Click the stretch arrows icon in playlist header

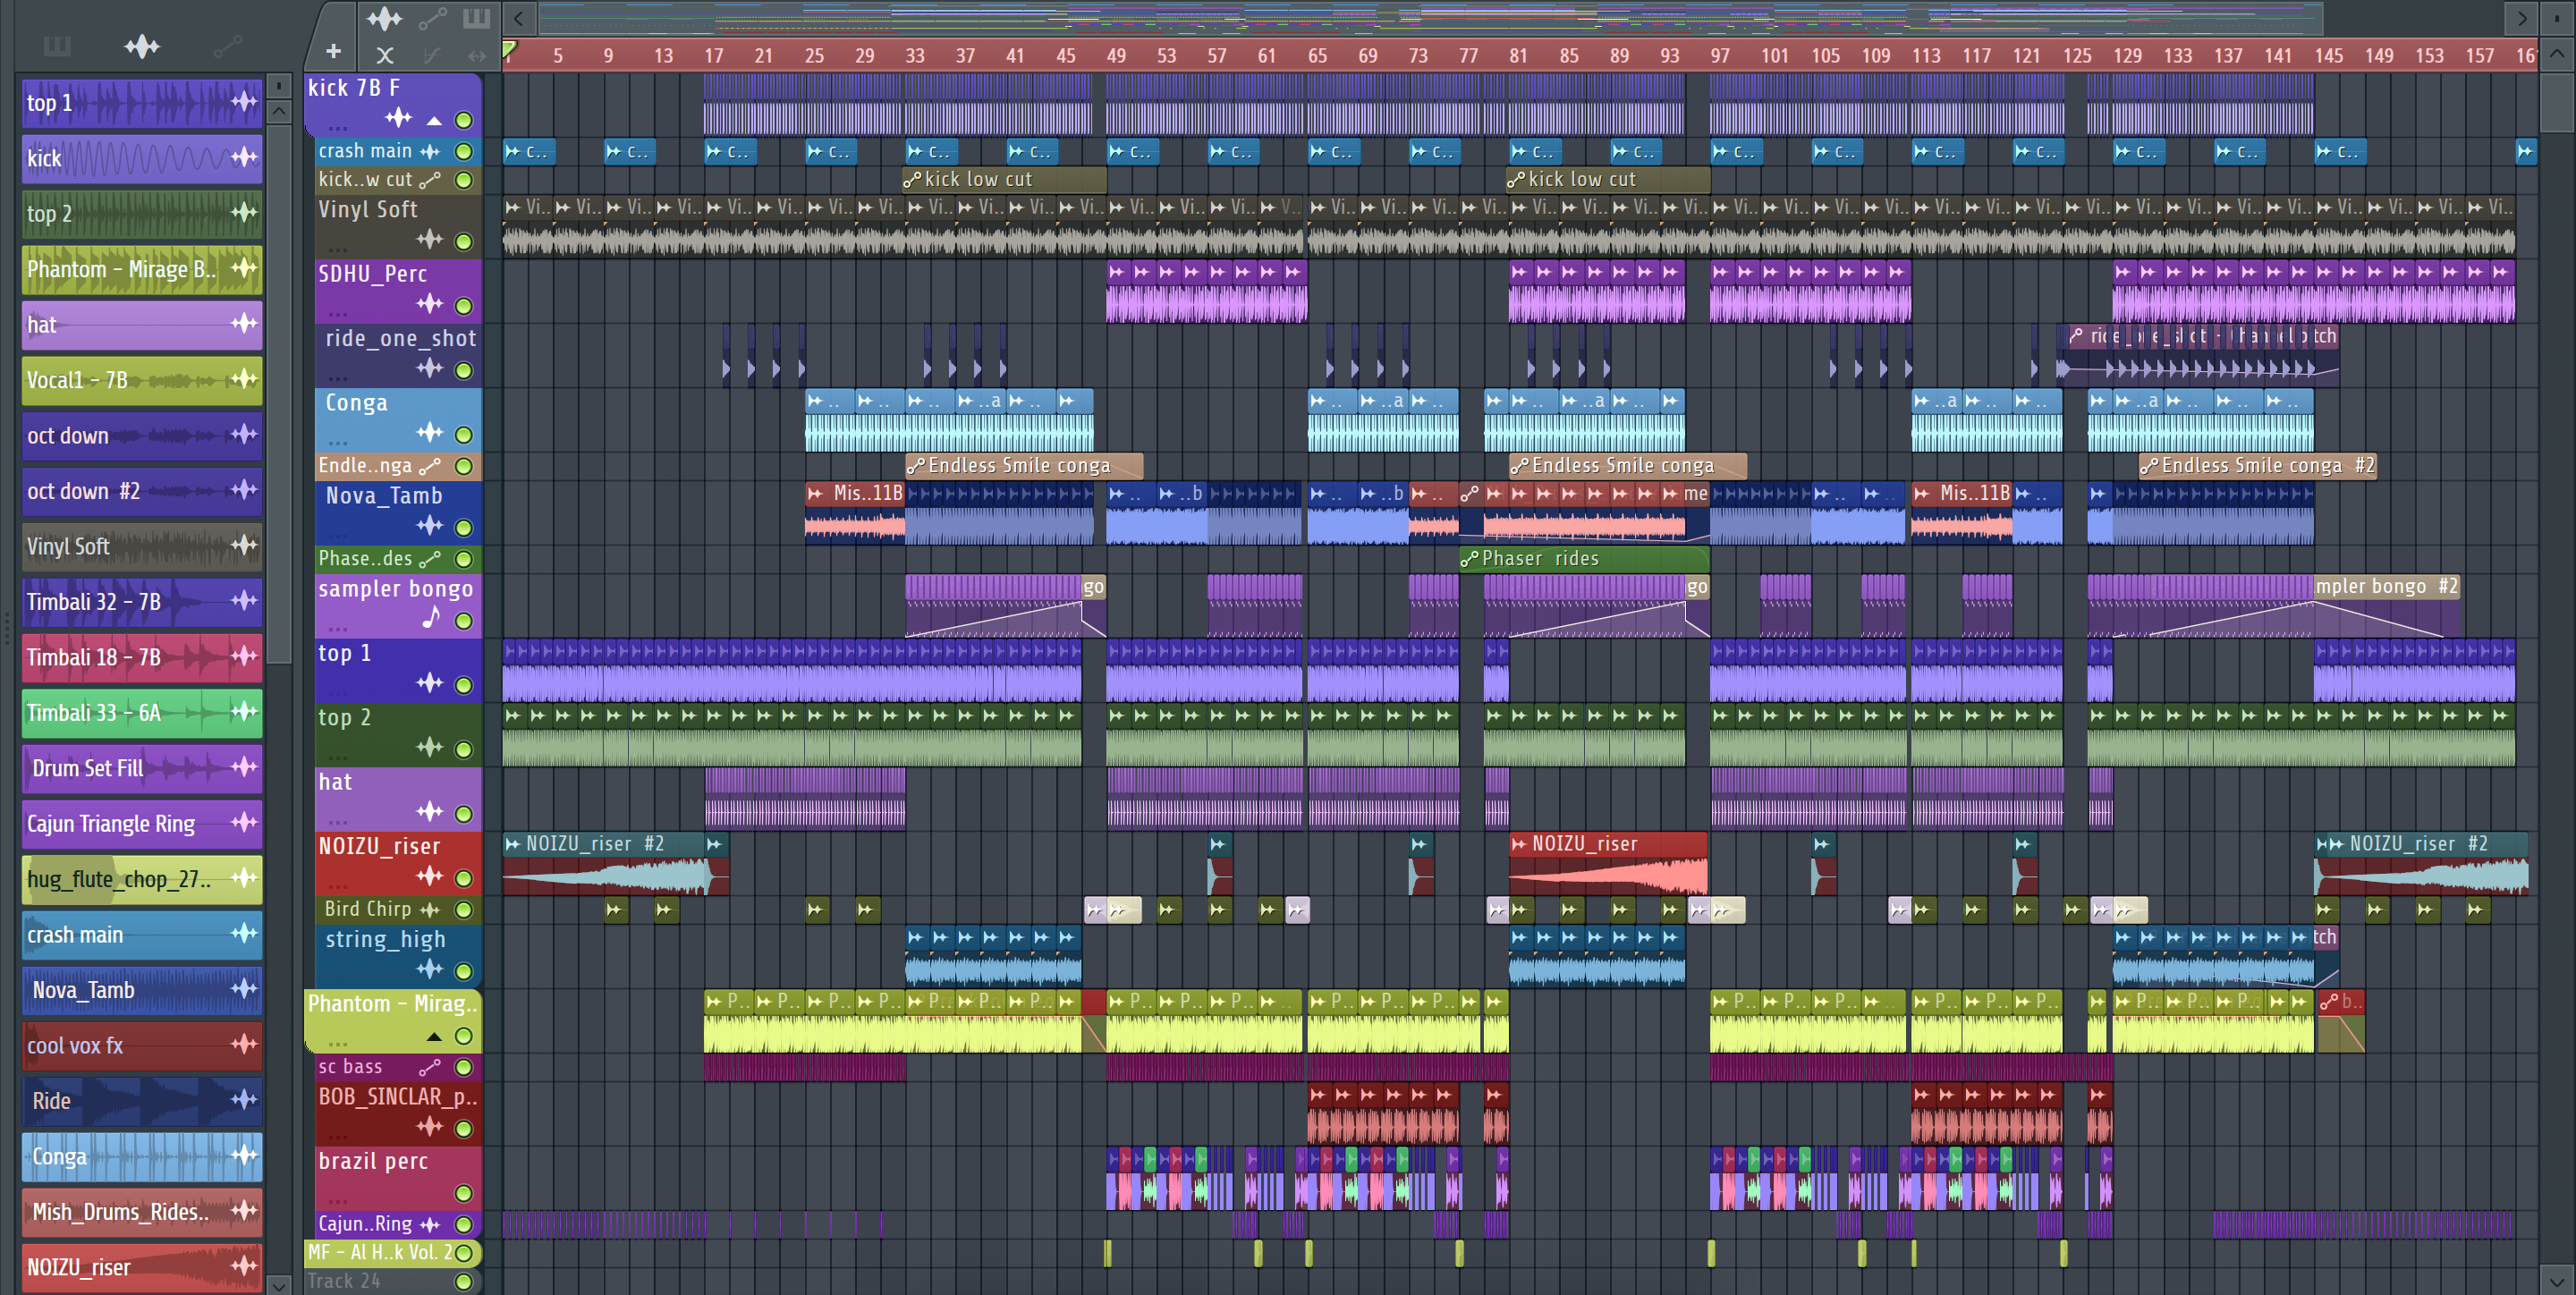(477, 56)
